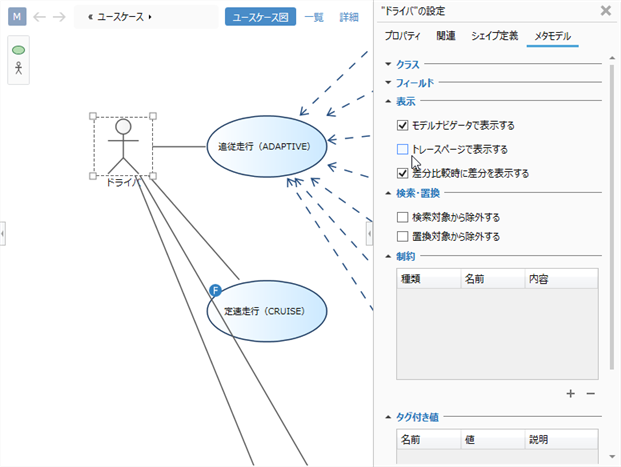Select the actor stick figure tool
The height and width of the screenshot is (467, 621).
pos(18,68)
